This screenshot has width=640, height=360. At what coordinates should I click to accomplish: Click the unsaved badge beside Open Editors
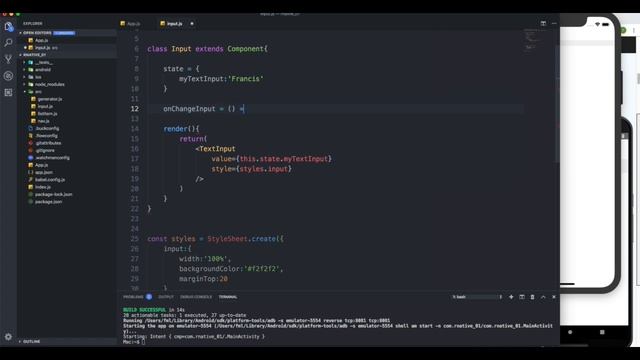point(64,33)
